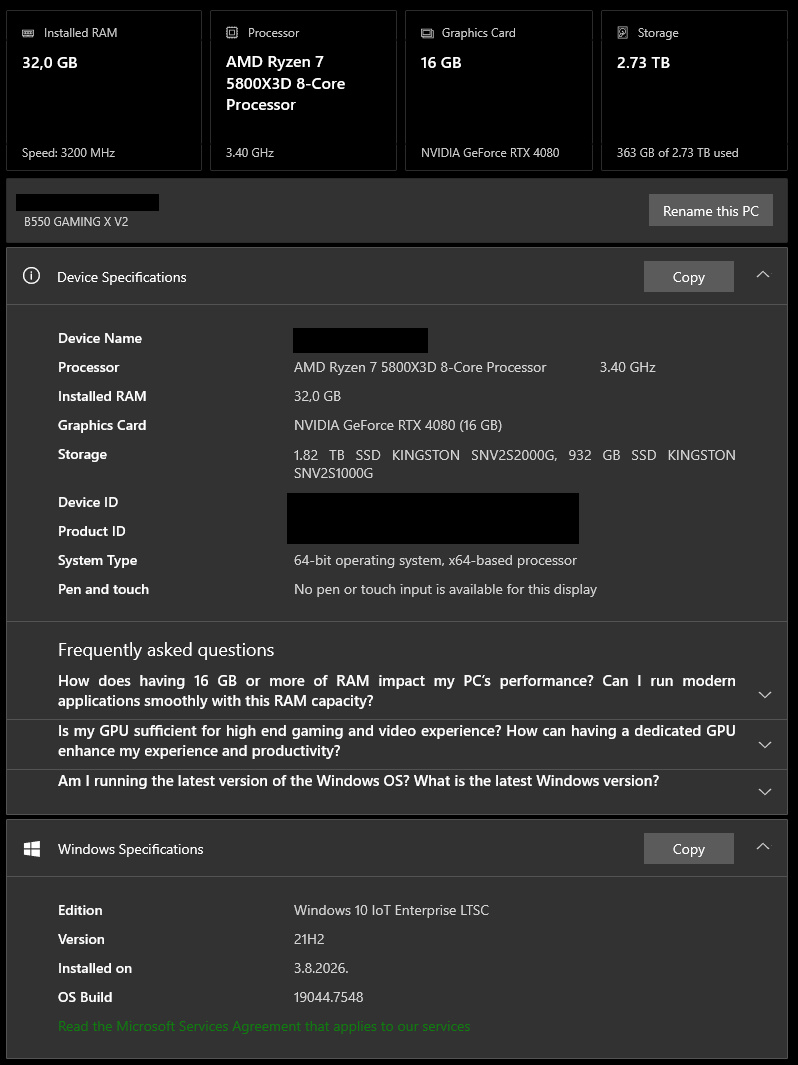Click the 'Pen and touch' label
Image resolution: width=798 pixels, height=1065 pixels.
[x=103, y=590]
